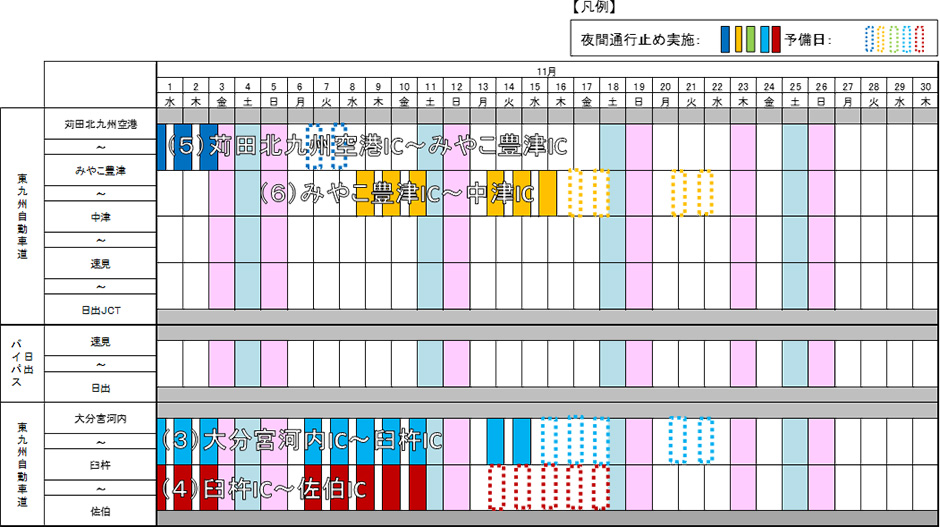
Task: Click the solid yellow legend swatch
Action: click(x=738, y=40)
